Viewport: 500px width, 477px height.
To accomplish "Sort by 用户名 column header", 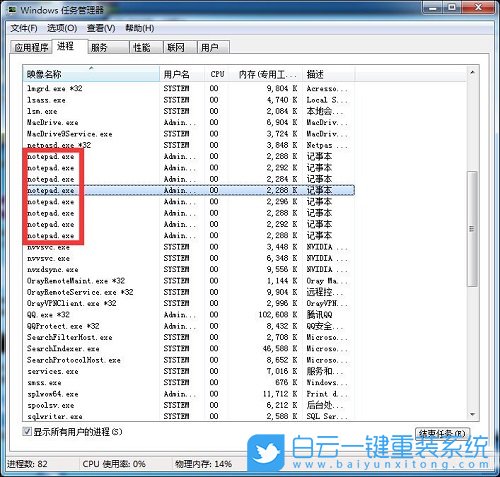I will coord(182,74).
